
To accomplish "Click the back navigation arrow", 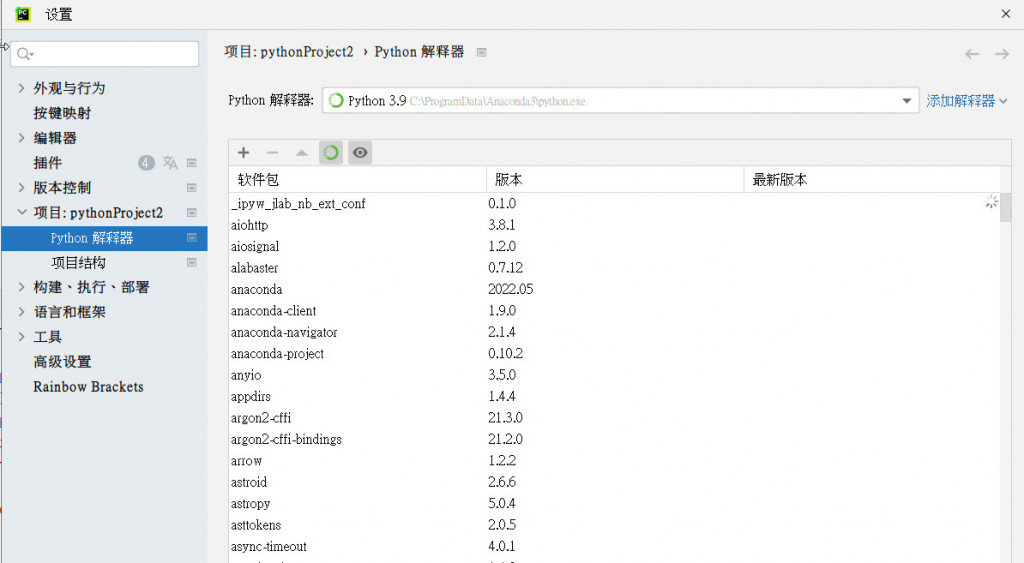I will [x=972, y=54].
